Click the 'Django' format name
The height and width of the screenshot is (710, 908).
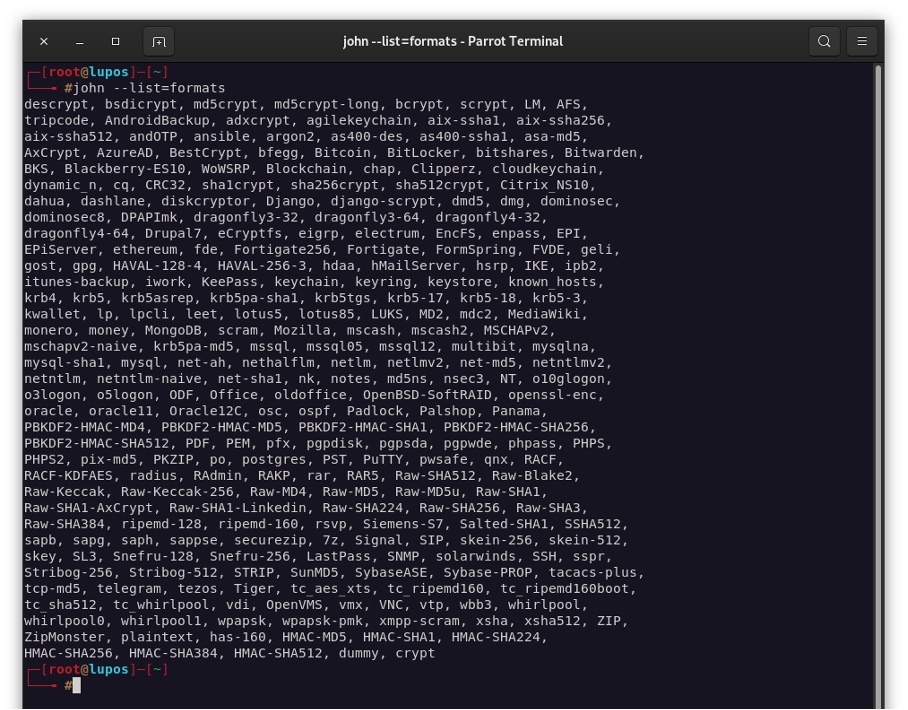tap(290, 202)
